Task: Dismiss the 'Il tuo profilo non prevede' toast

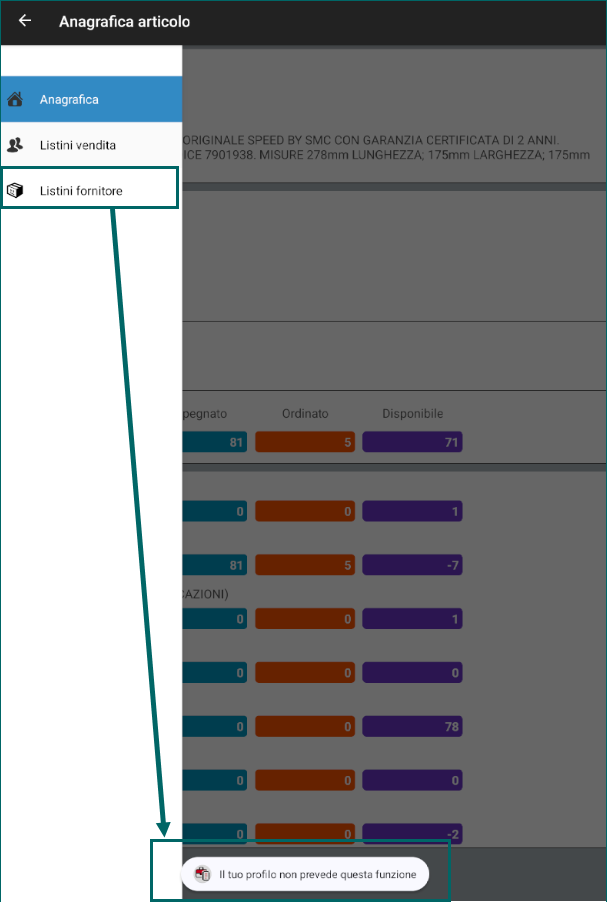Action: tap(305, 874)
